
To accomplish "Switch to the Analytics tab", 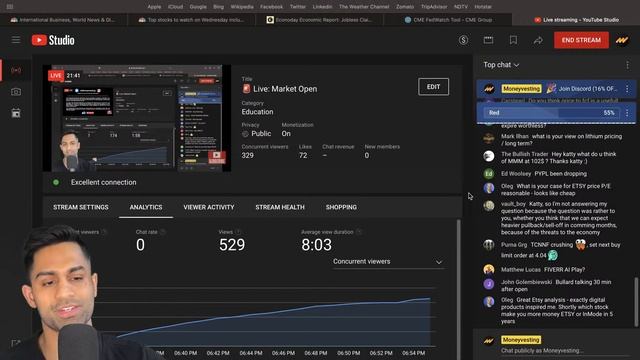I will (146, 207).
